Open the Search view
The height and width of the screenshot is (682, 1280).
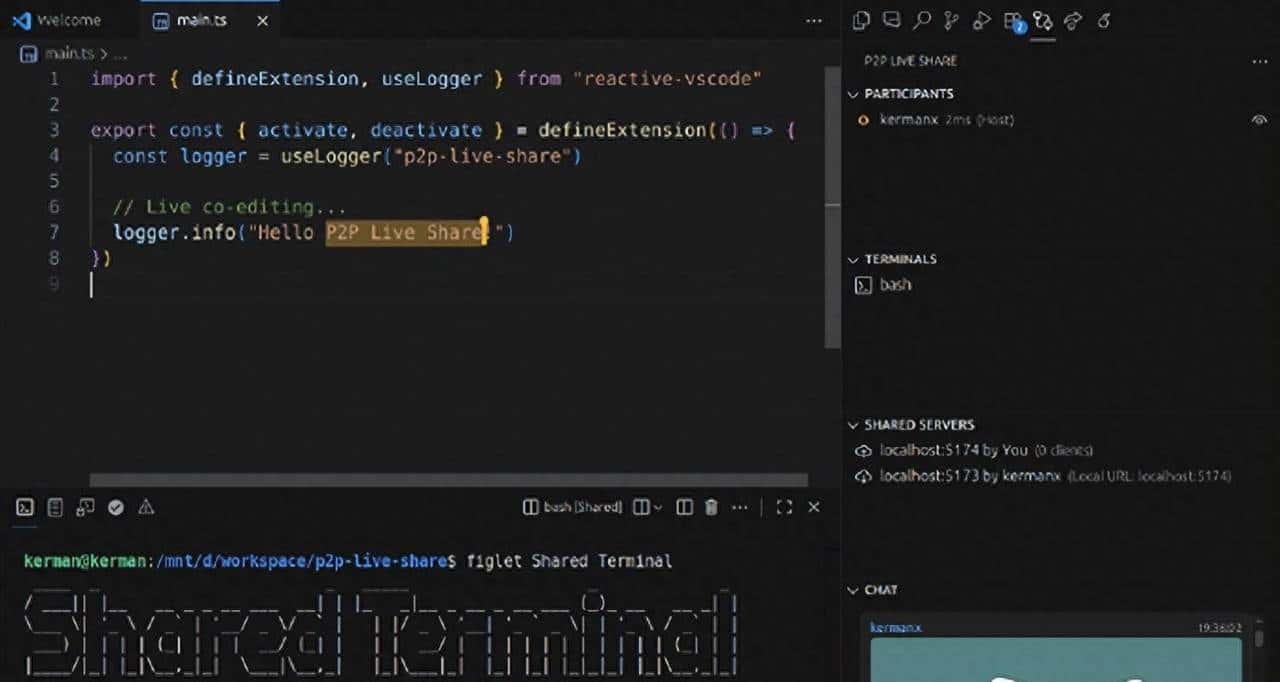923,20
